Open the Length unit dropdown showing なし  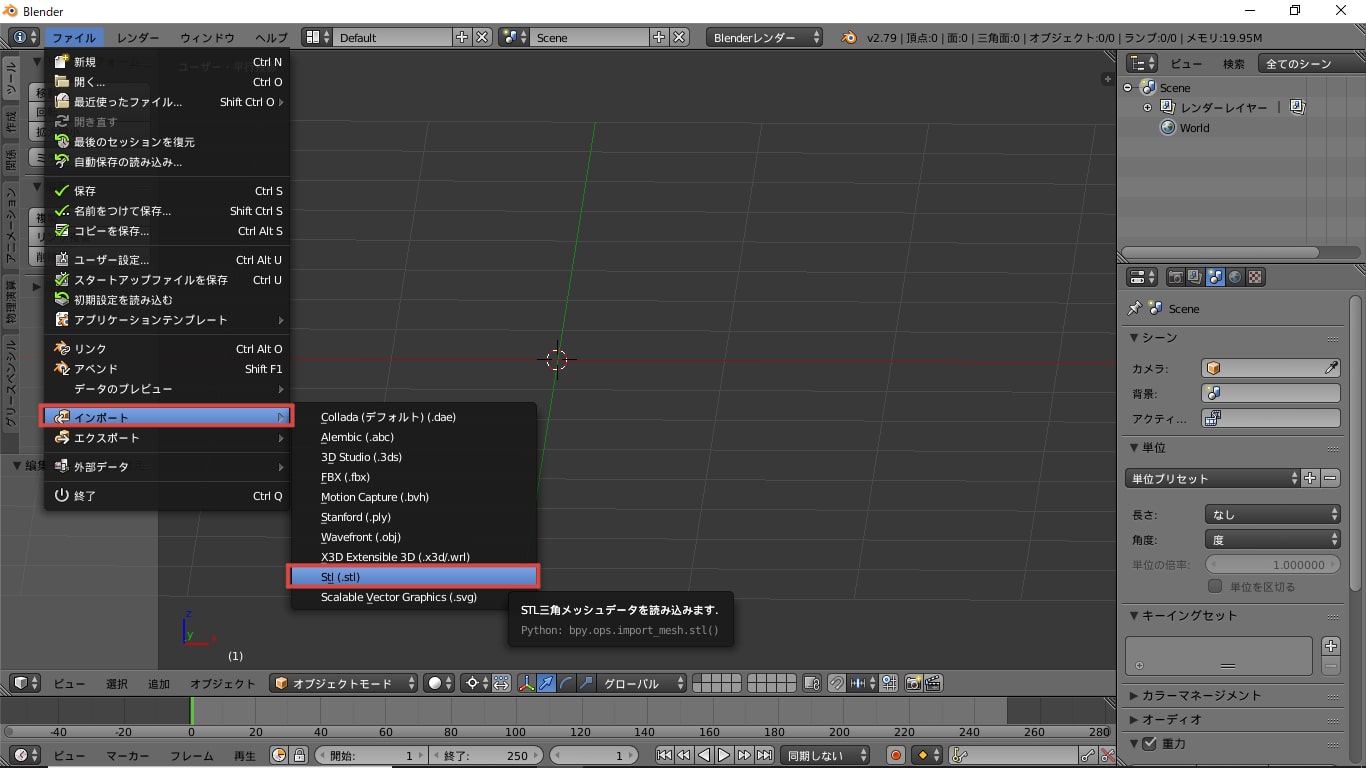pyautogui.click(x=1272, y=514)
